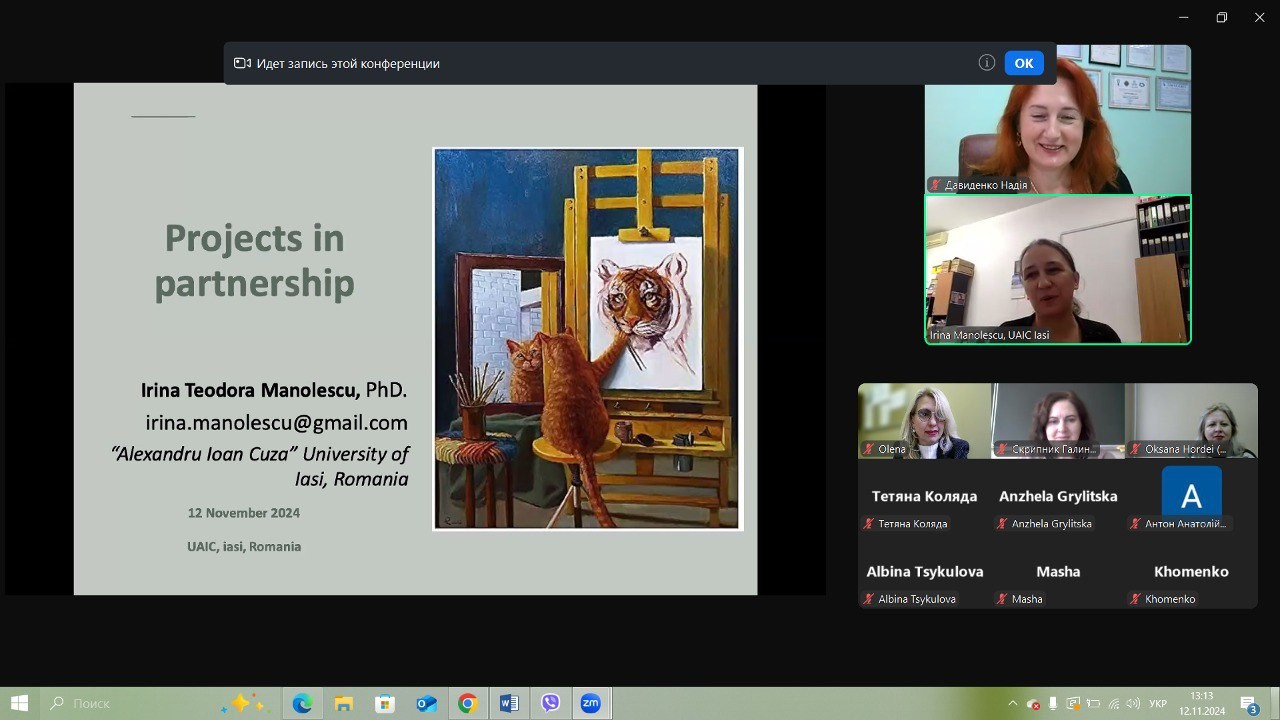
Task: Click muted mic icon beside Давиденко Надія
Action: click(x=936, y=185)
